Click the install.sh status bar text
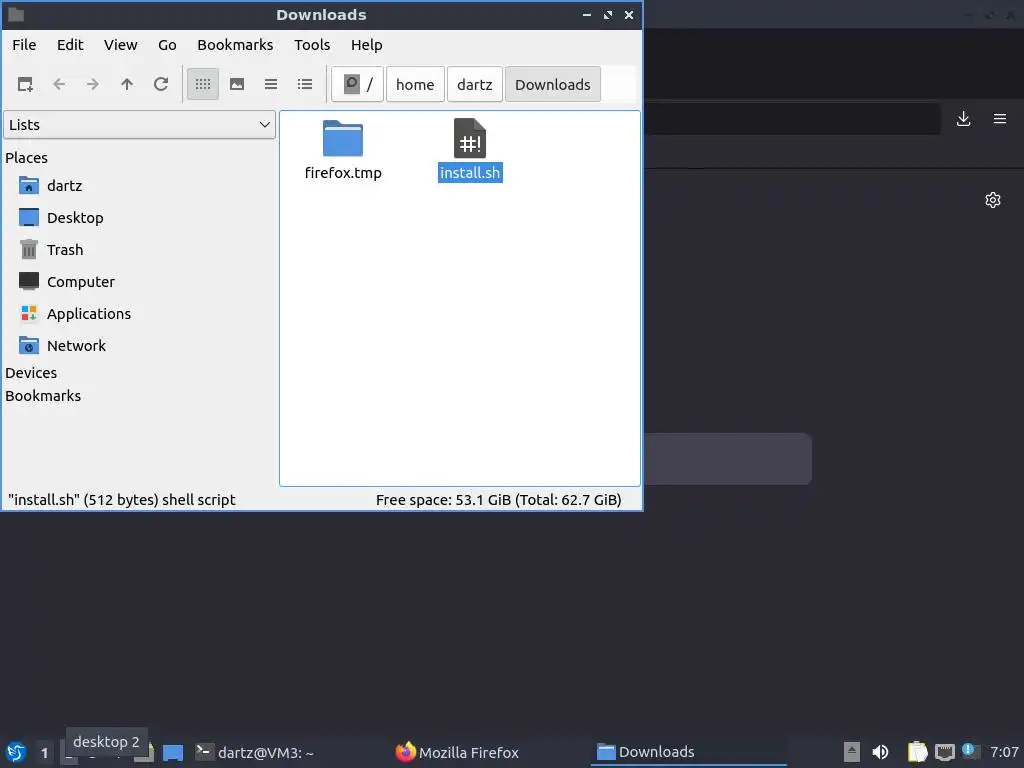 point(121,500)
